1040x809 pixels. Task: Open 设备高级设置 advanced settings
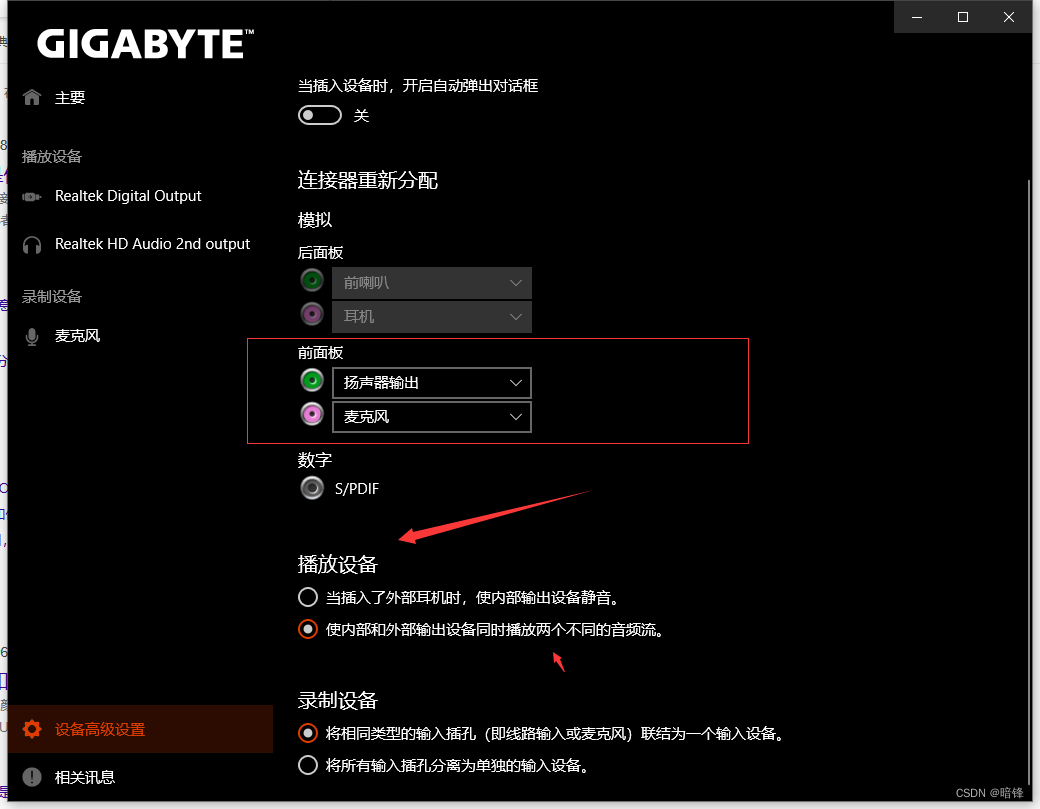[141, 729]
